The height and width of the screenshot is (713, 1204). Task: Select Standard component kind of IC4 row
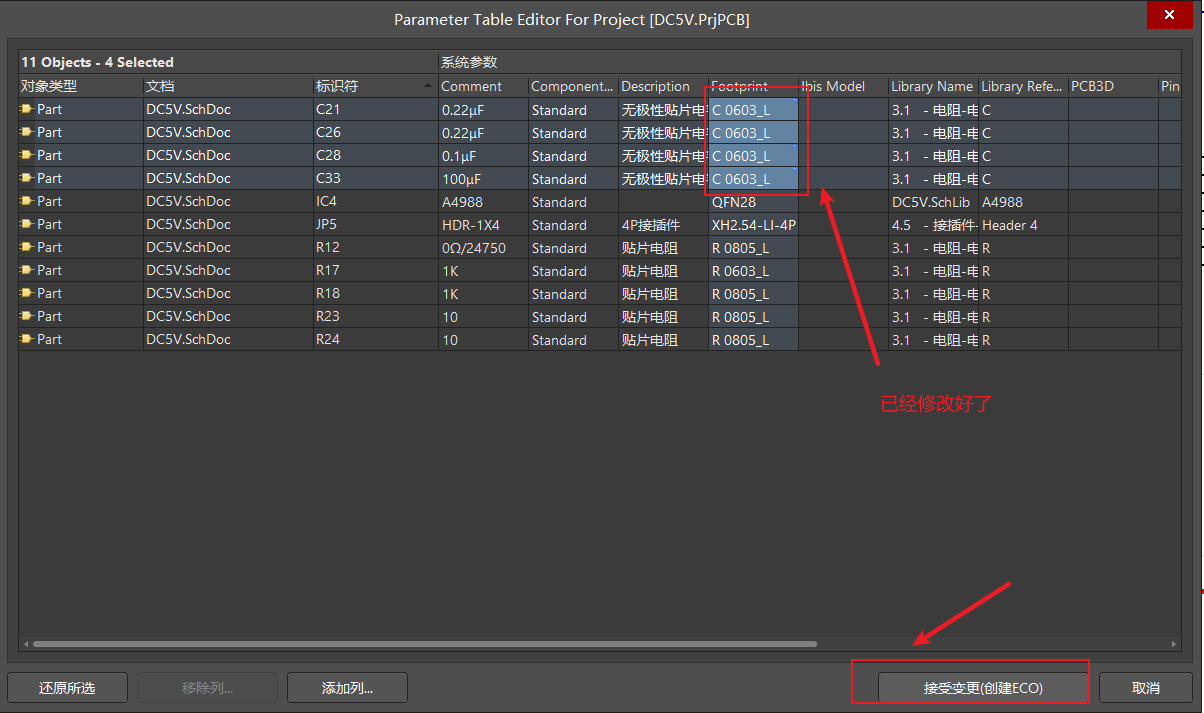(573, 202)
